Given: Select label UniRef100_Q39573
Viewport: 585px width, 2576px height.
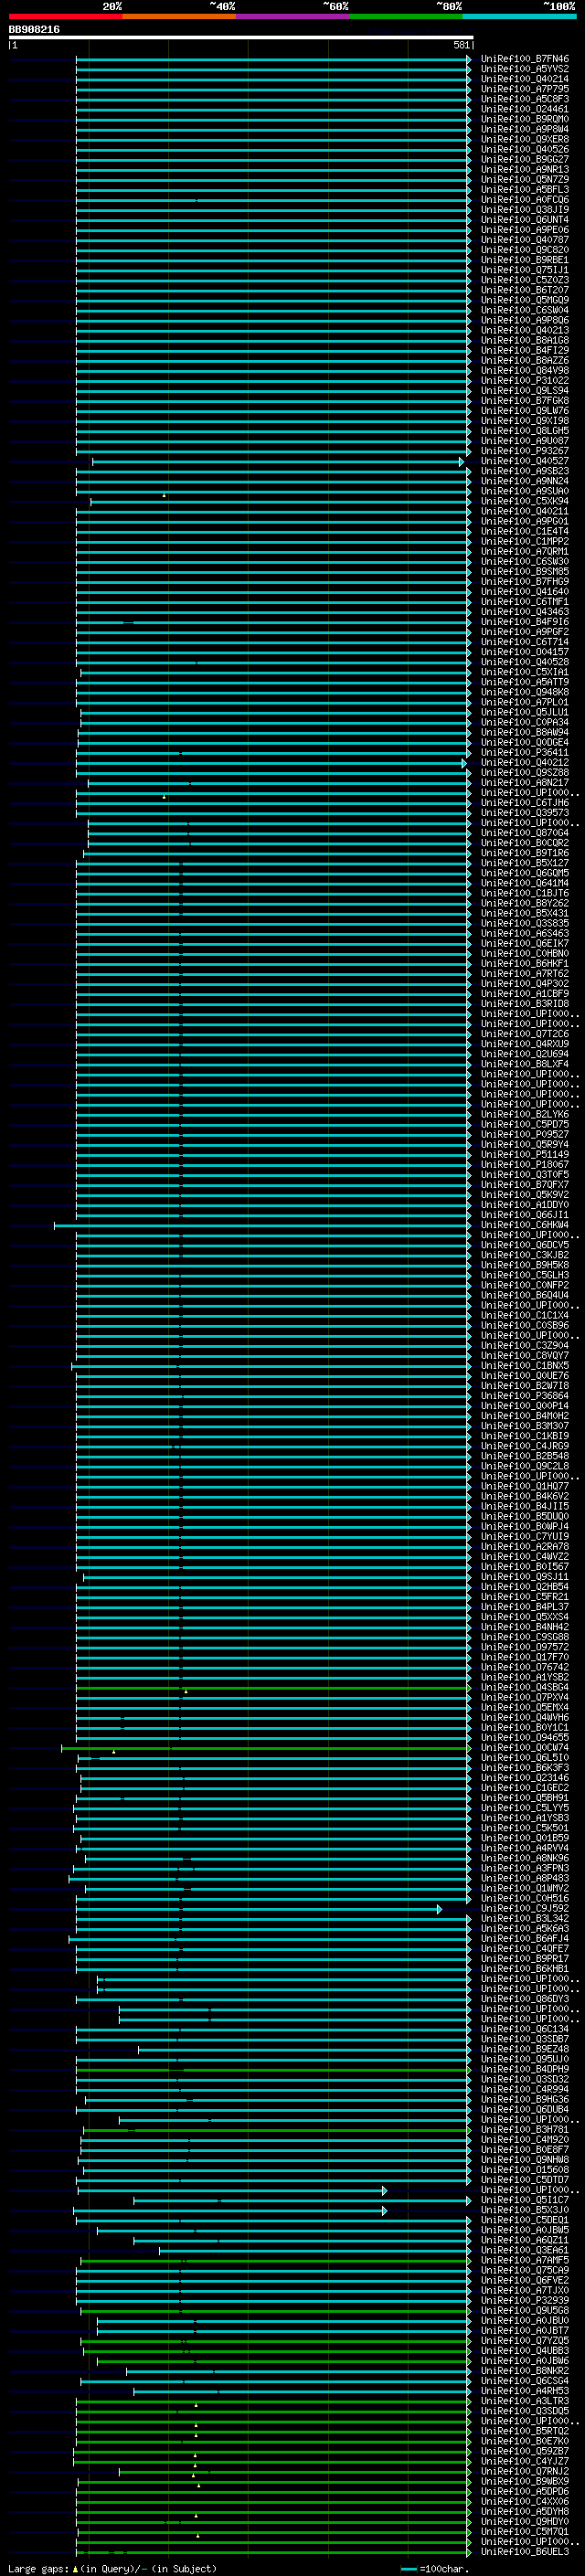Looking at the screenshot, I should tap(524, 813).
